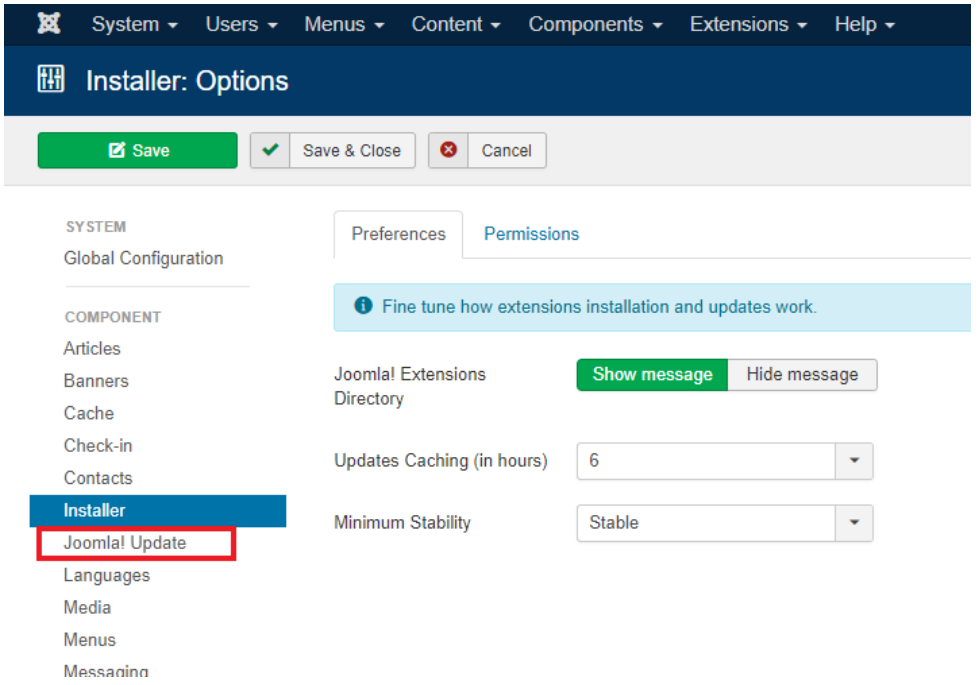This screenshot has width=978, height=685.
Task: Open the Content menu
Action: pyautogui.click(x=455, y=24)
